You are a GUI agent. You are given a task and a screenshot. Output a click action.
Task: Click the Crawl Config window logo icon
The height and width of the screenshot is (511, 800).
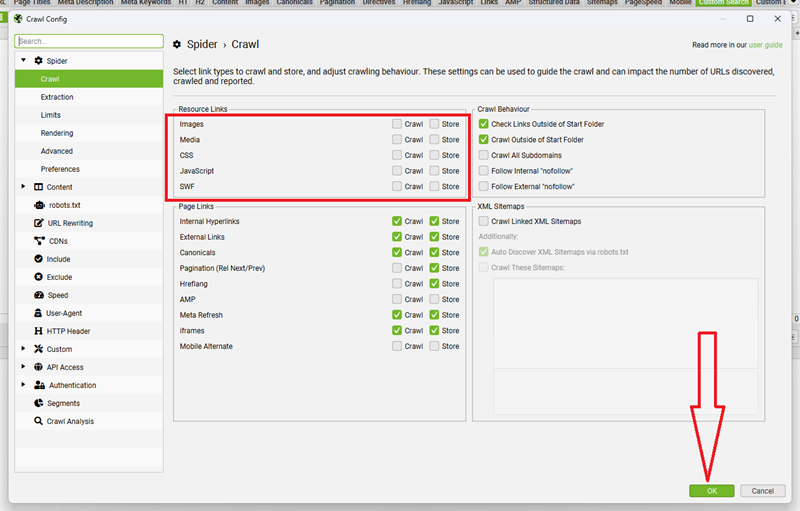18,19
